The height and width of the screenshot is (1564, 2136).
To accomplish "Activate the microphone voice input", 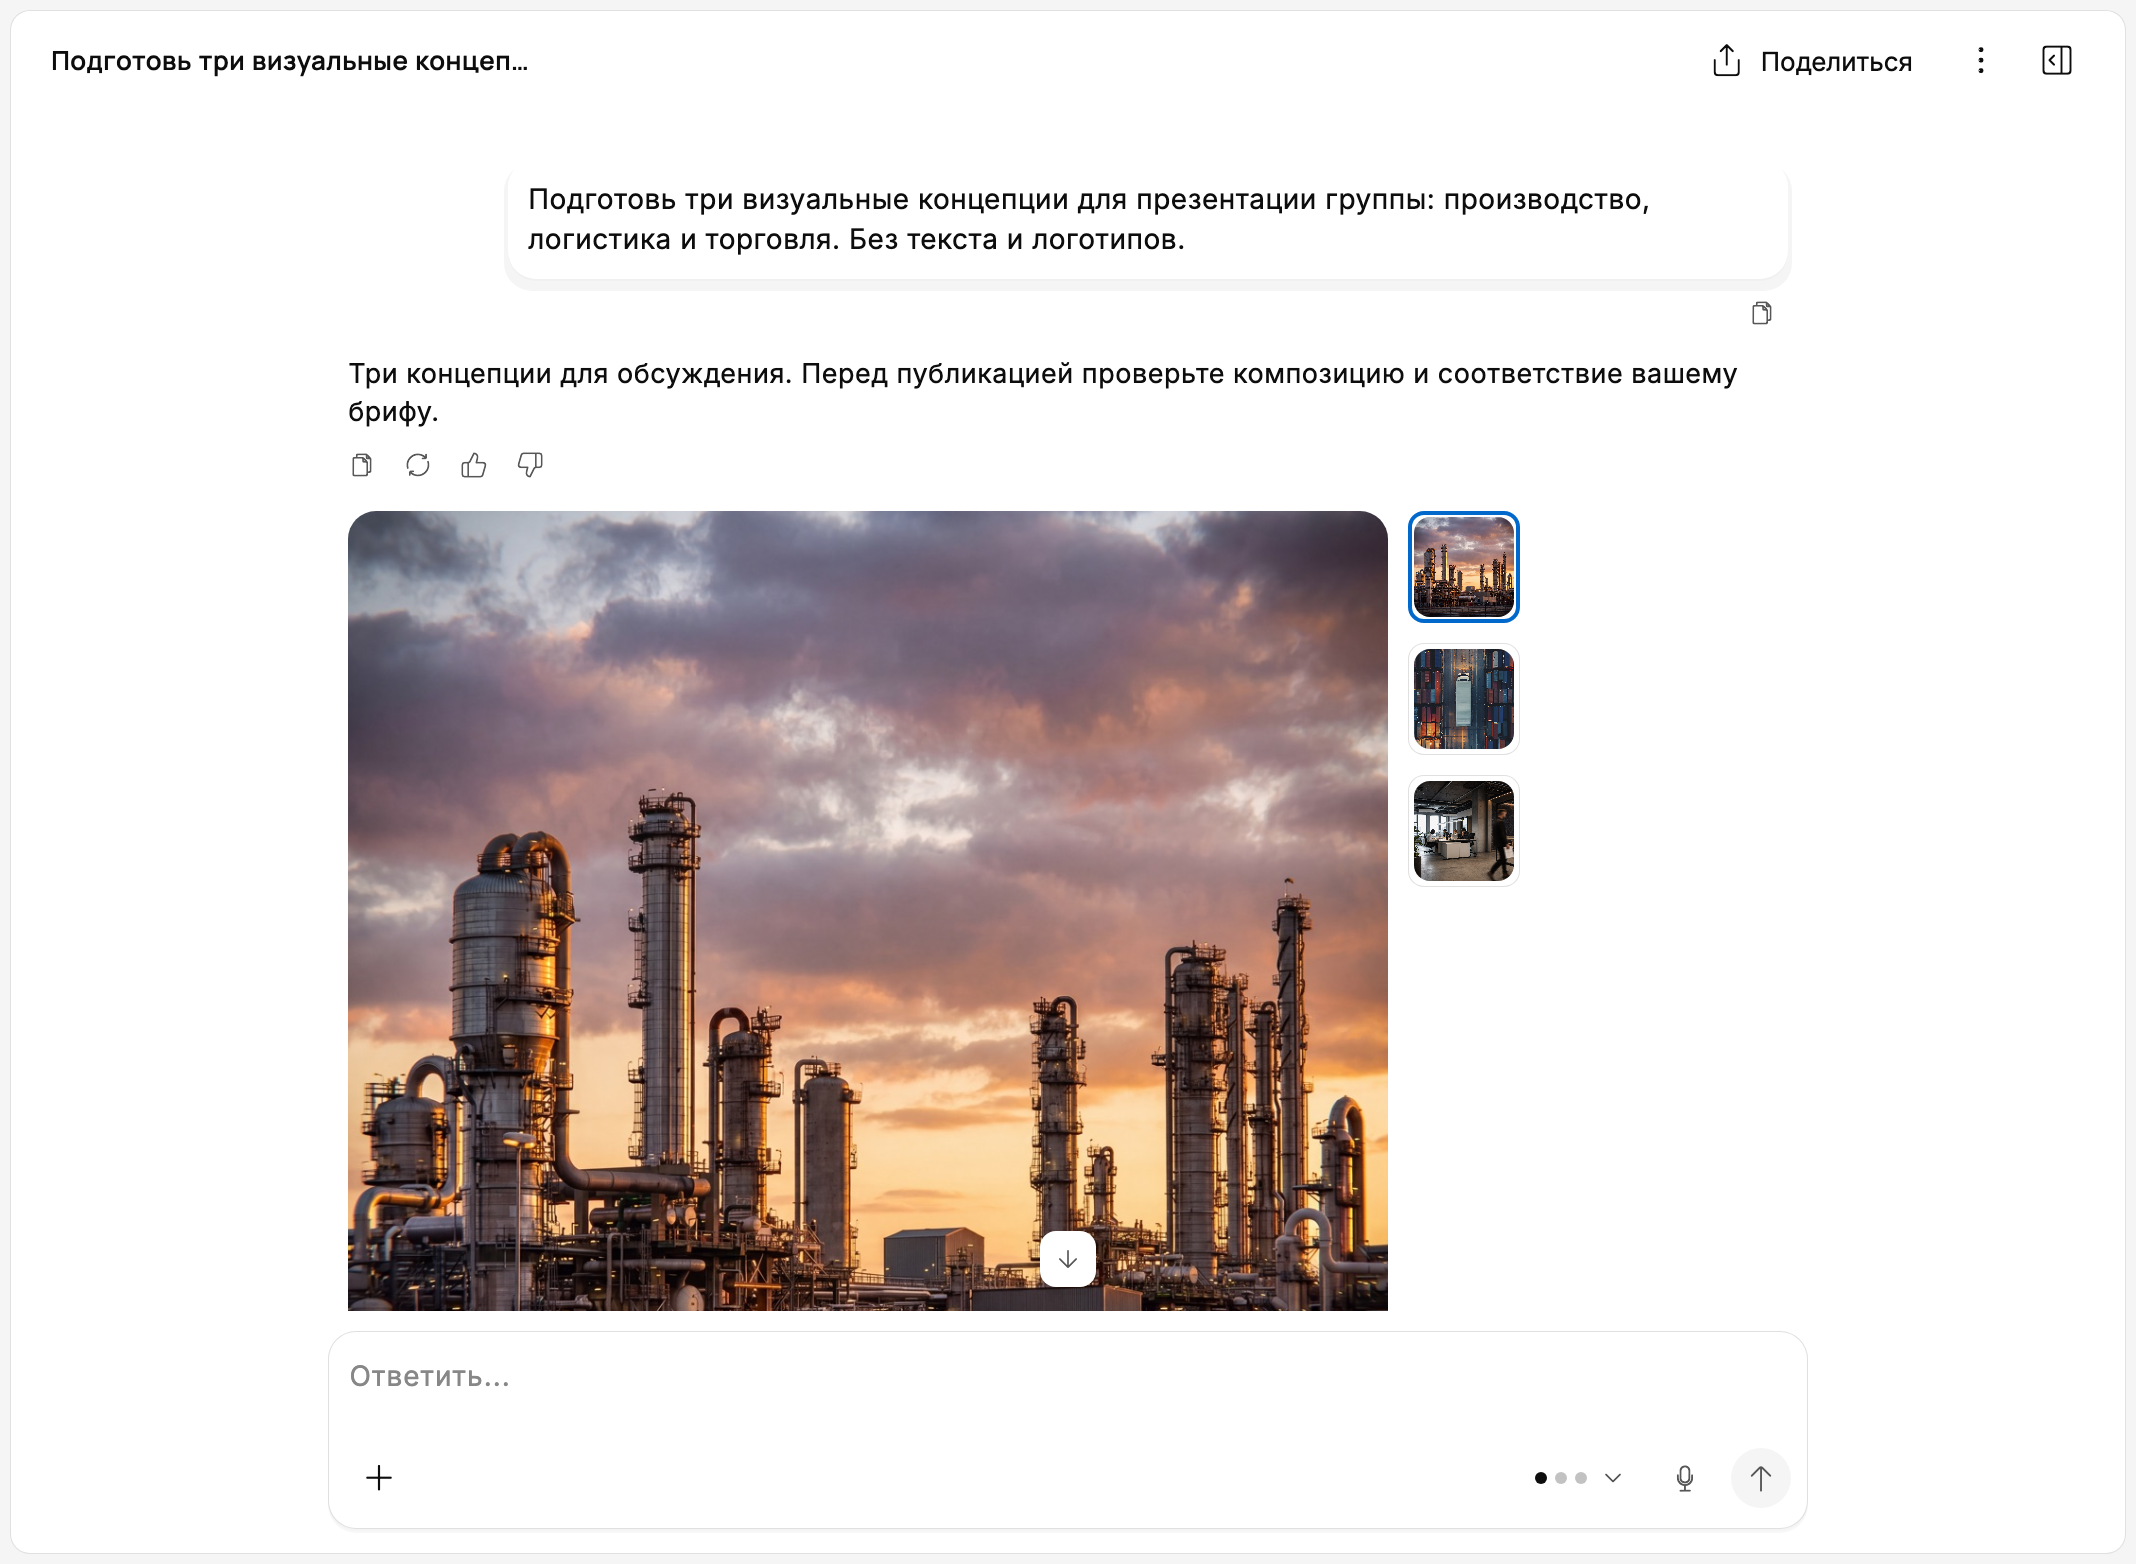I will click(1685, 1478).
